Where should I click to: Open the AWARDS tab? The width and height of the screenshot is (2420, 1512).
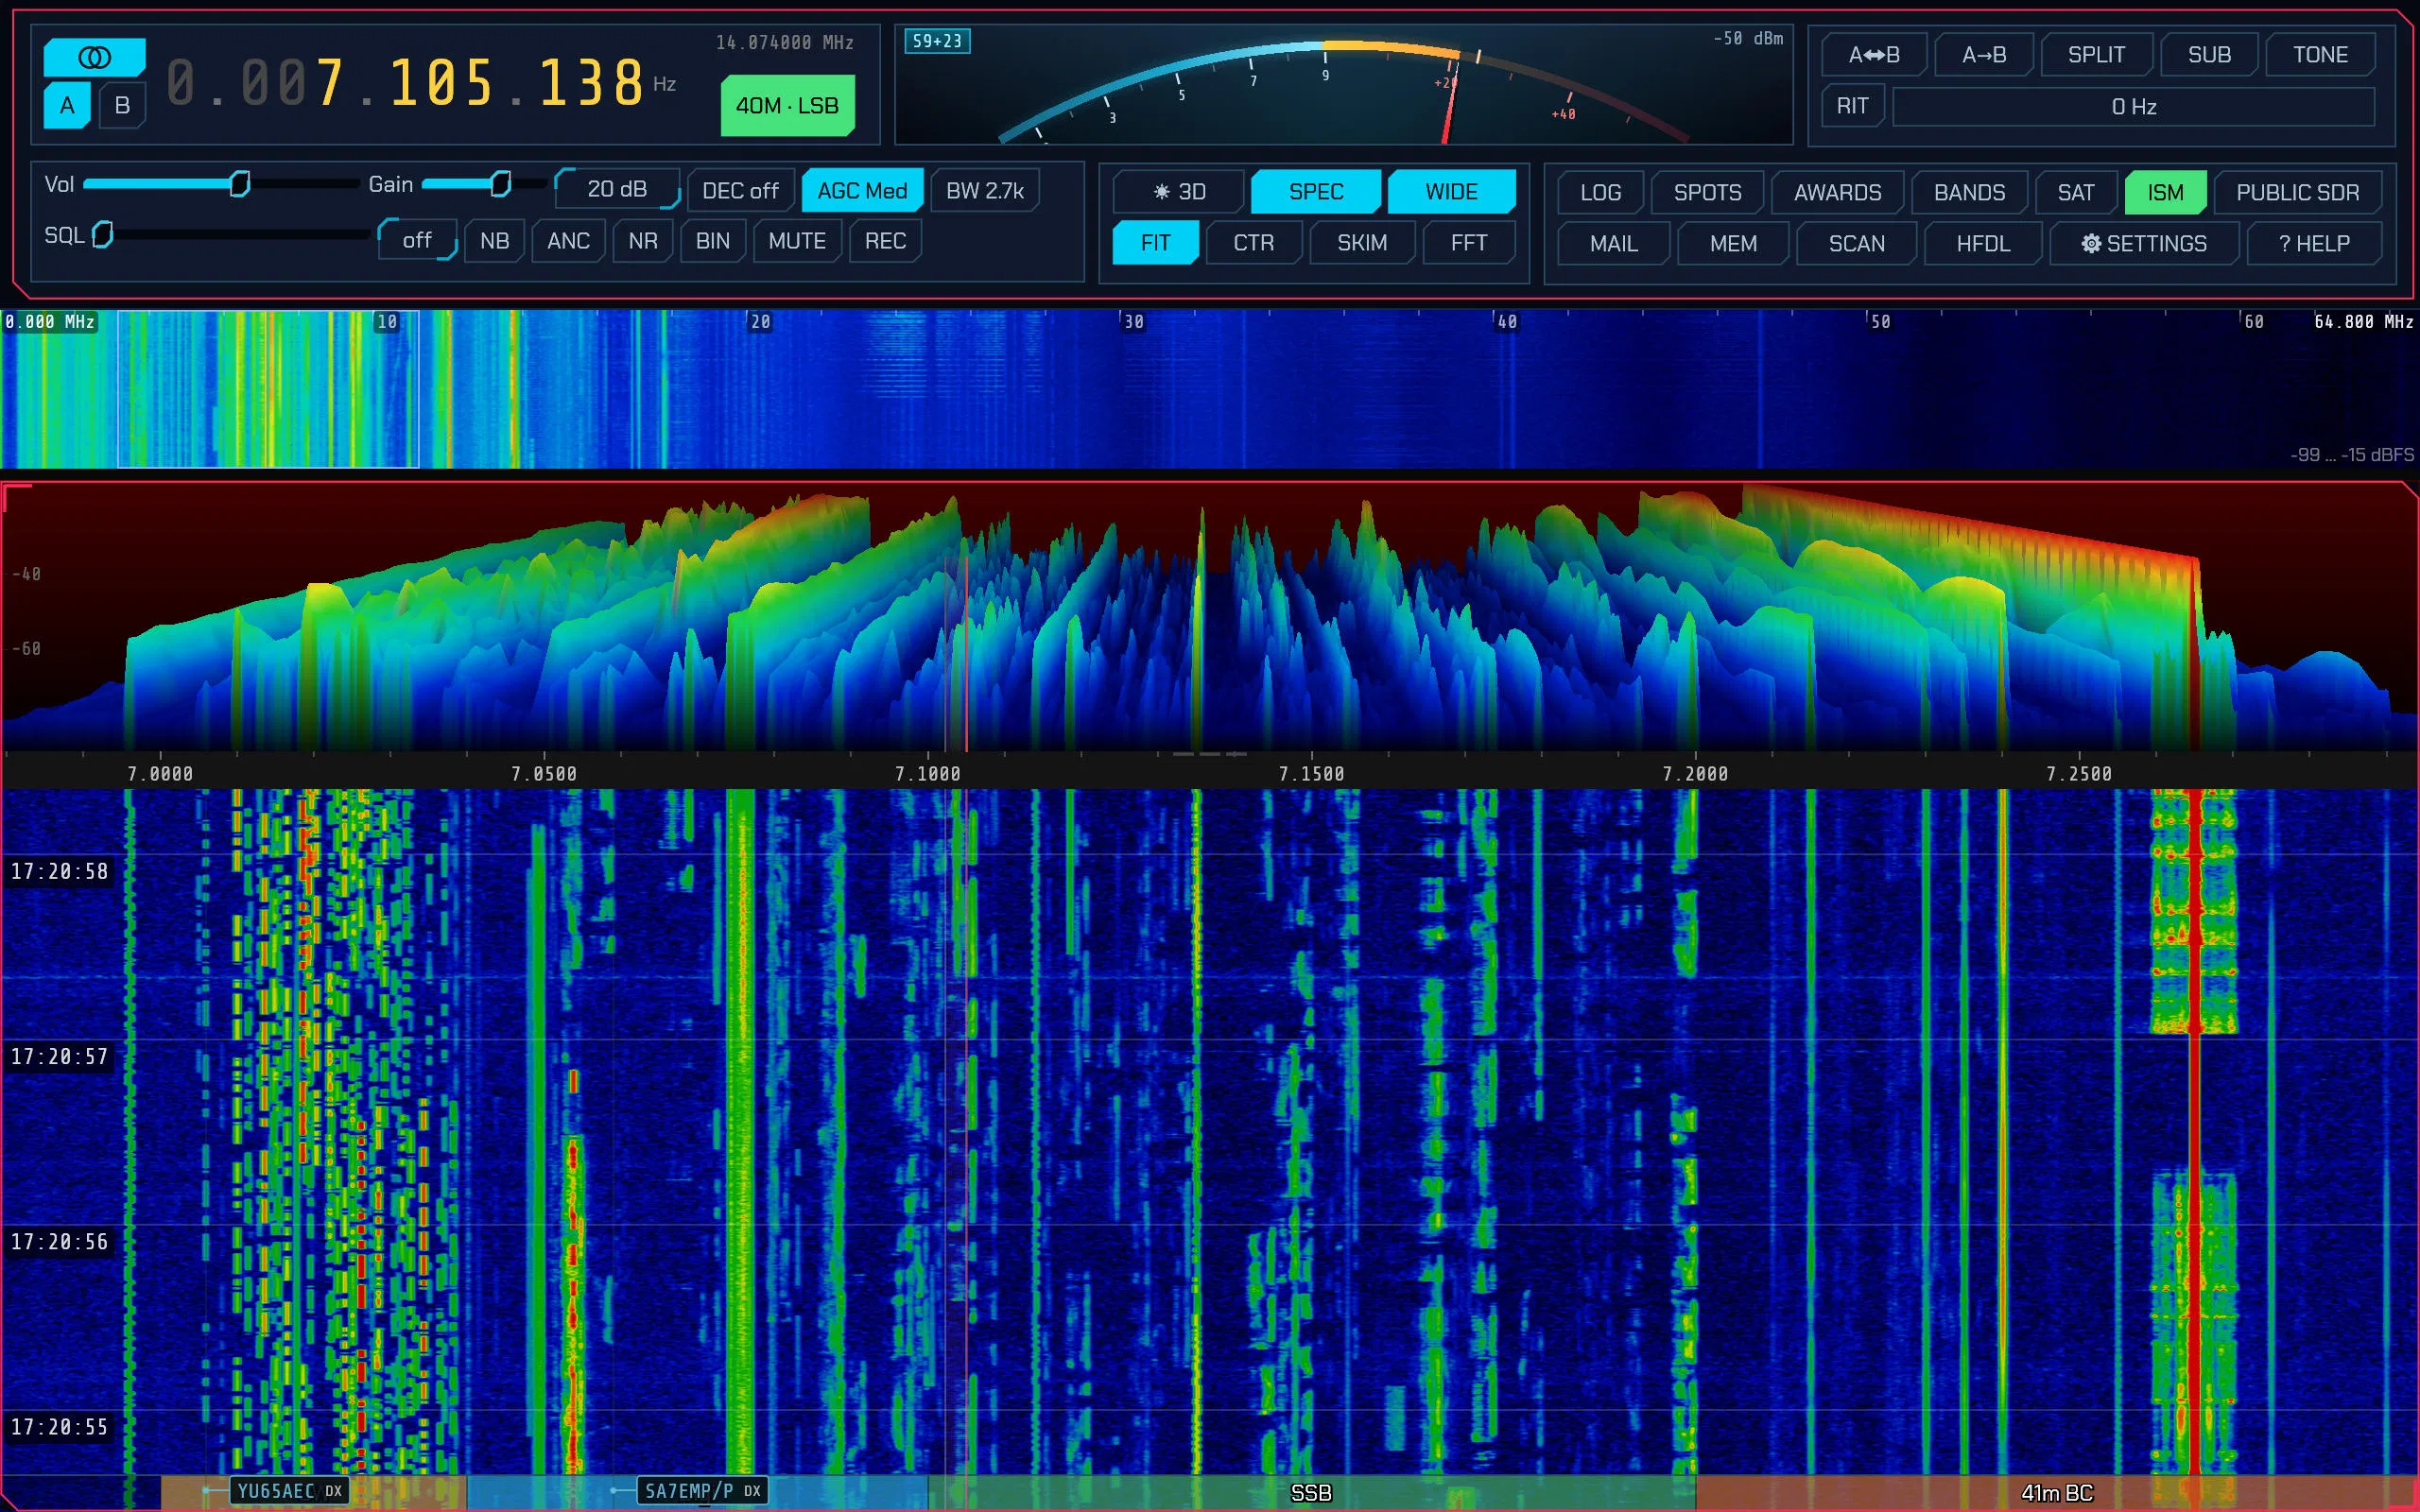coord(1837,192)
